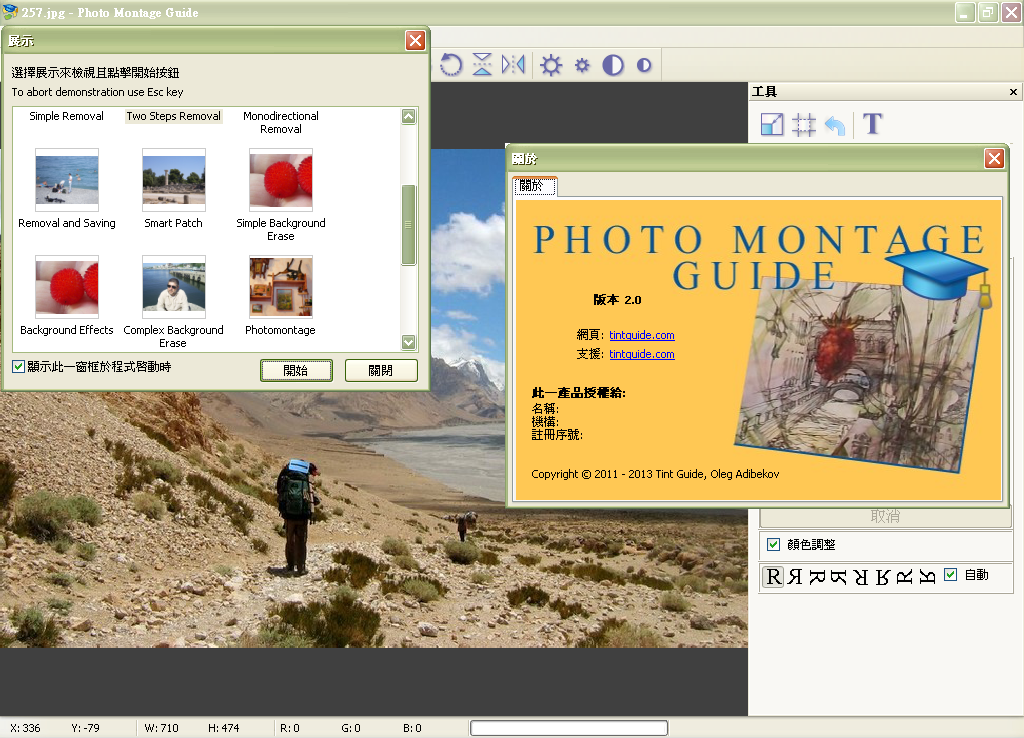The height and width of the screenshot is (738, 1024).
Task: Select the Two Steps Removal demo label
Action: tap(174, 116)
